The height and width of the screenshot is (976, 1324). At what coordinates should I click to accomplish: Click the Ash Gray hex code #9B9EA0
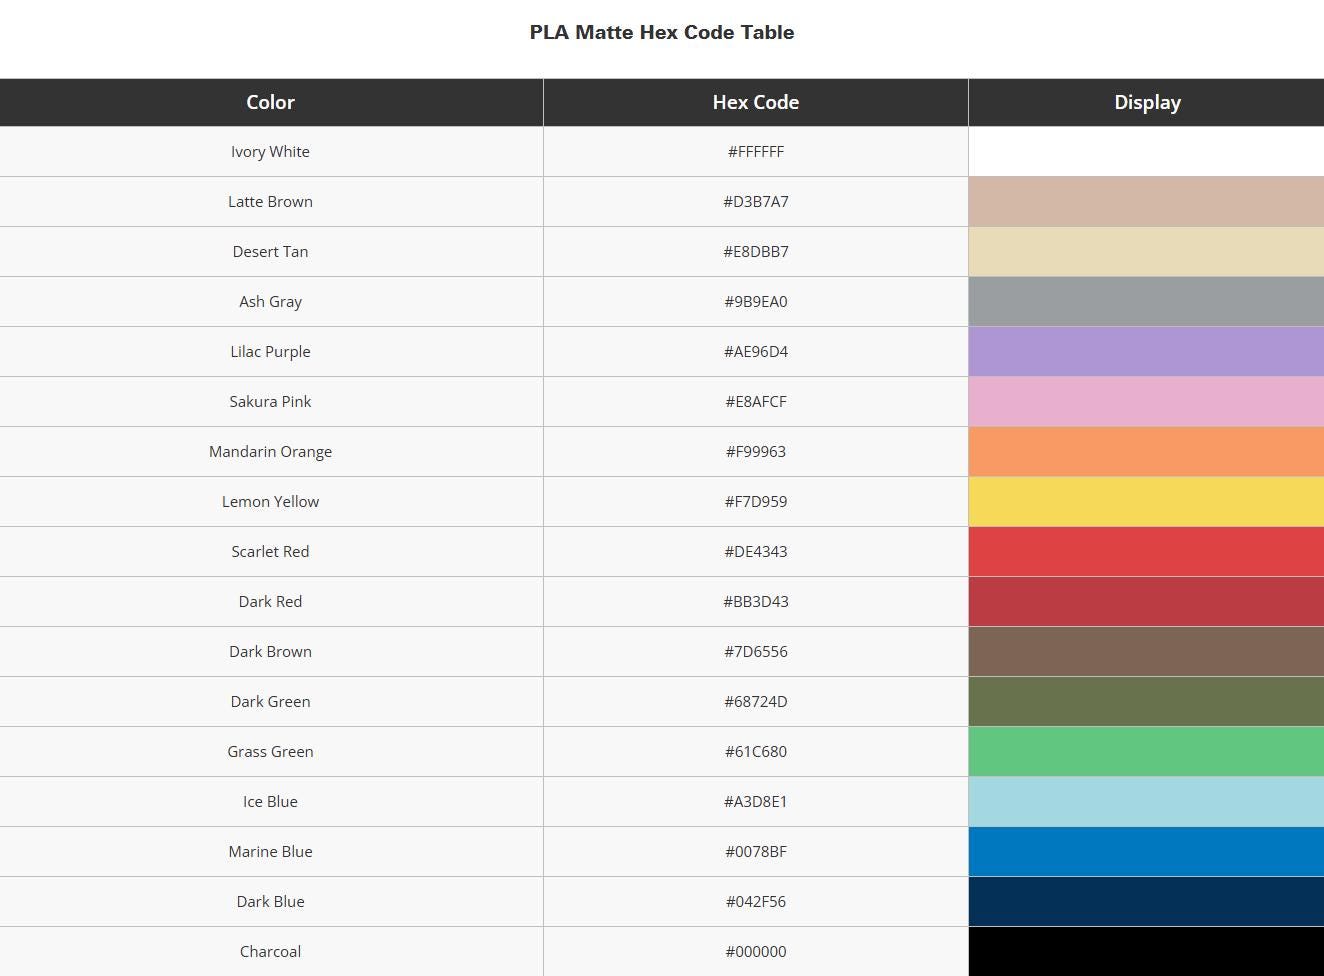point(755,302)
